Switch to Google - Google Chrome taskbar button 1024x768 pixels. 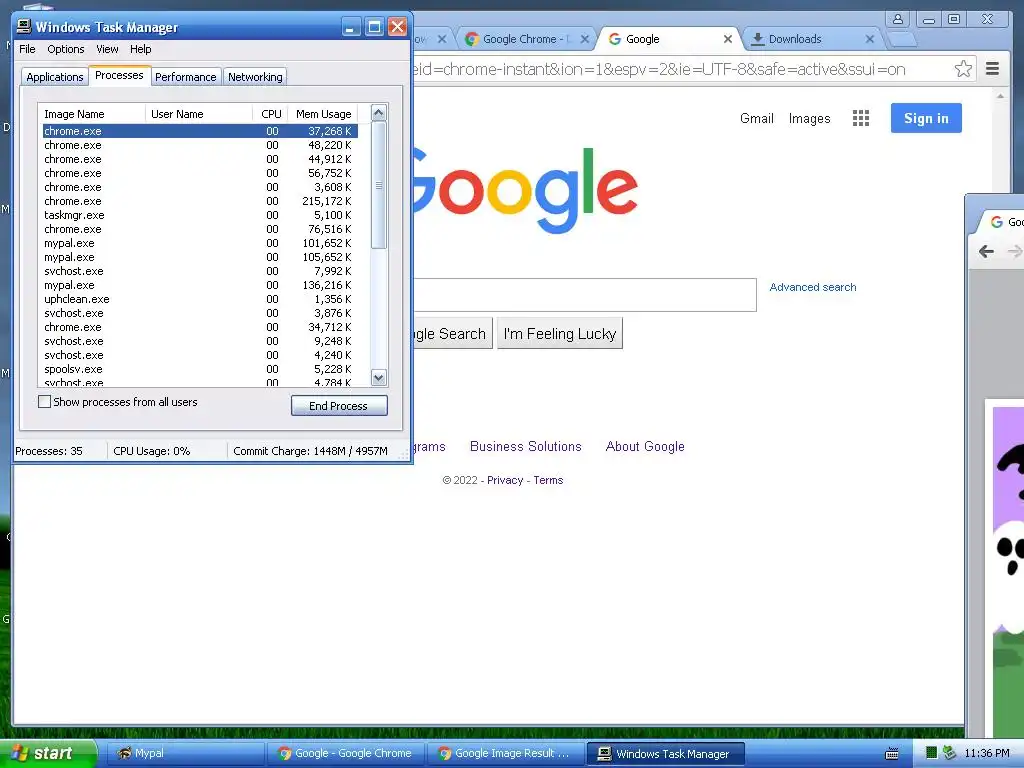coord(346,753)
